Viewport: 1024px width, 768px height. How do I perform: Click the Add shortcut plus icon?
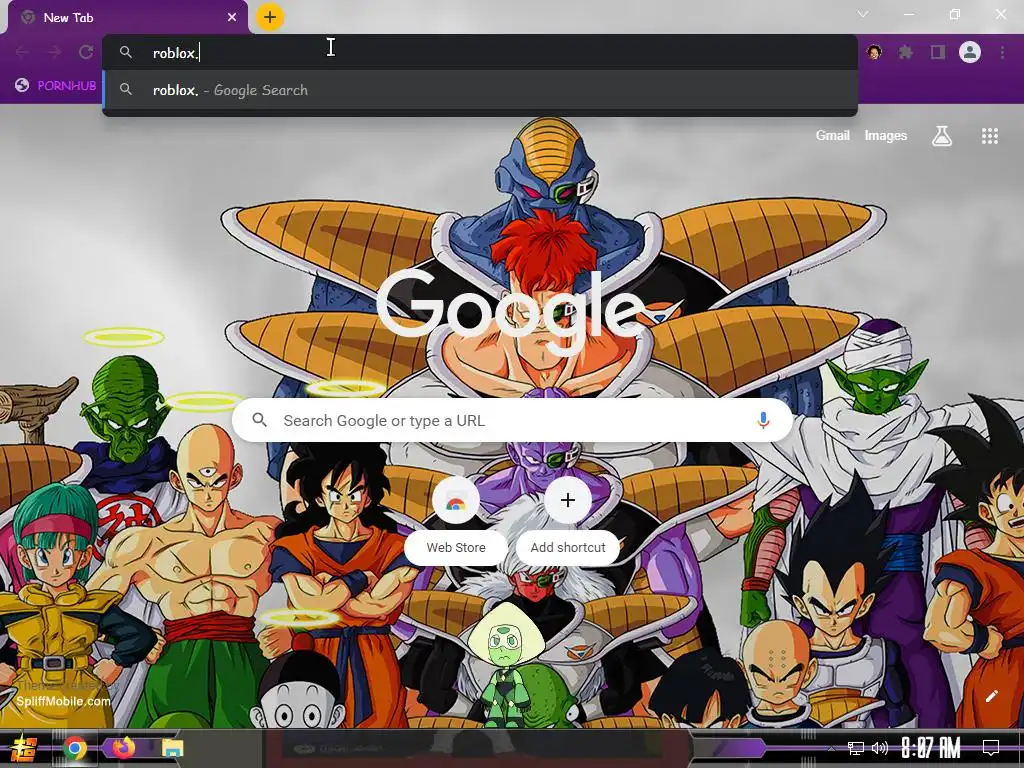point(568,500)
